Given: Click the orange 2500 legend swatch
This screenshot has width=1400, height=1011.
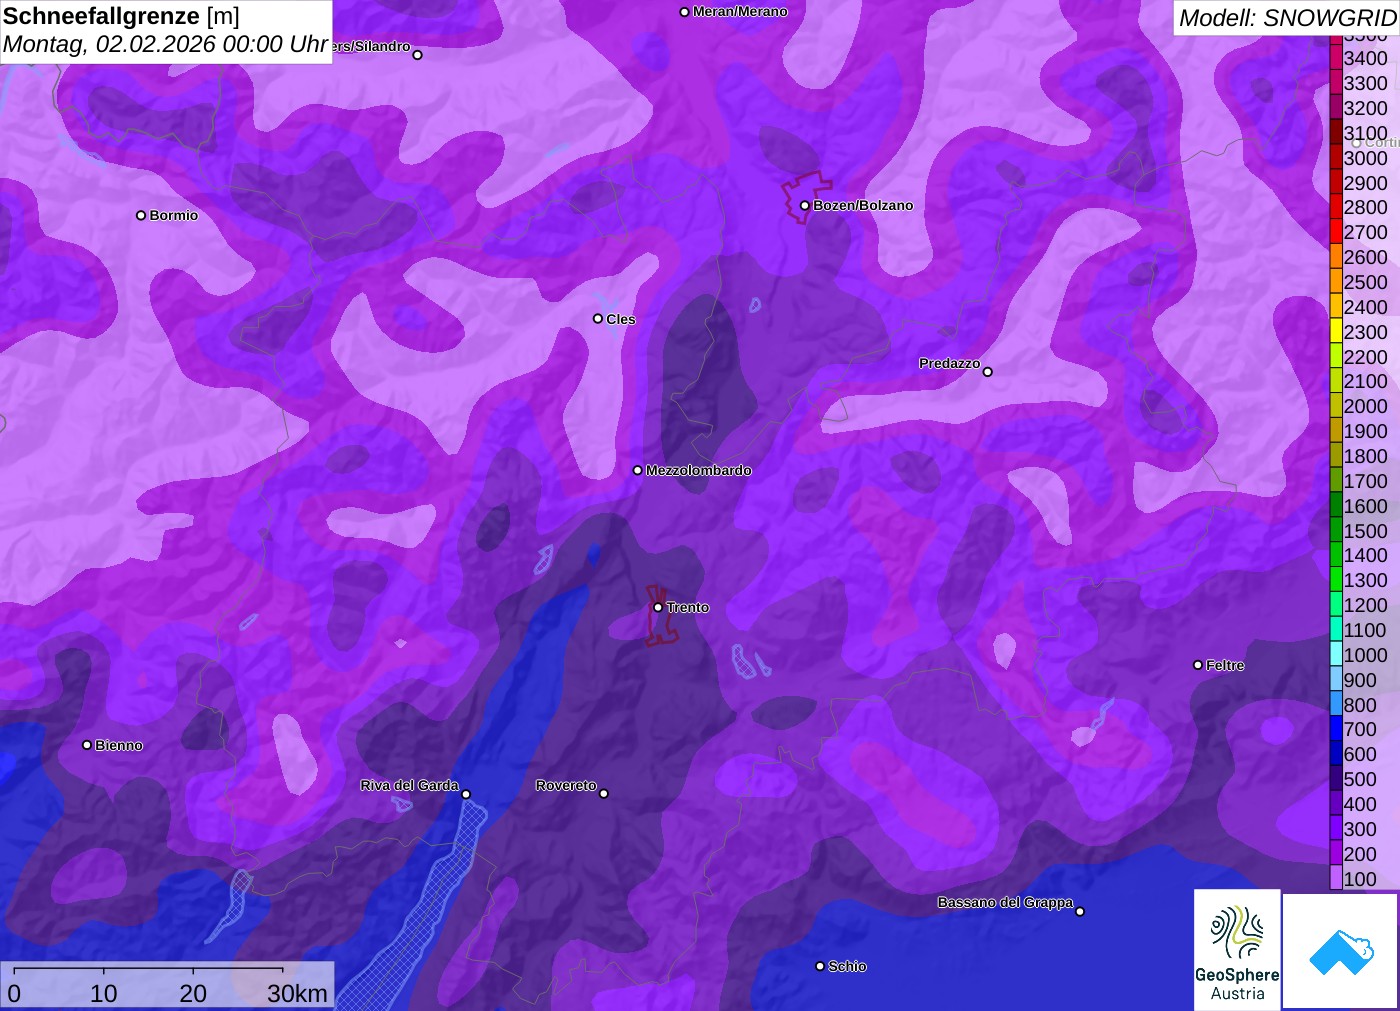Looking at the screenshot, I should click(1336, 282).
